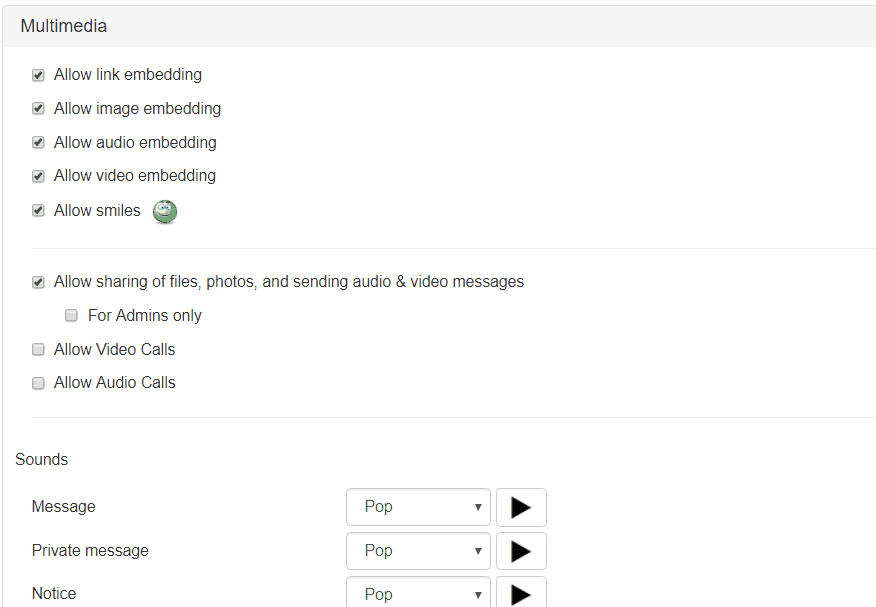The height and width of the screenshot is (607, 876).
Task: Click the Sounds section heading
Action: click(x=42, y=460)
